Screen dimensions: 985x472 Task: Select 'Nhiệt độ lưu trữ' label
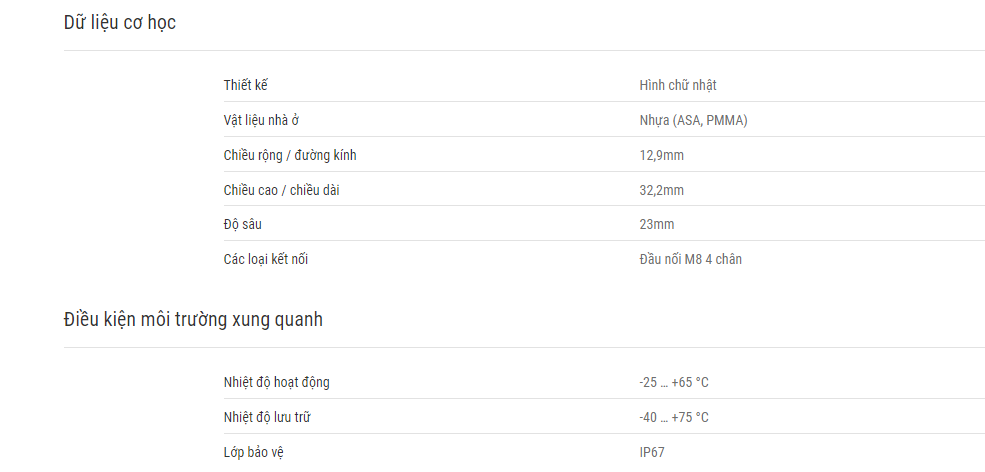click(267, 417)
